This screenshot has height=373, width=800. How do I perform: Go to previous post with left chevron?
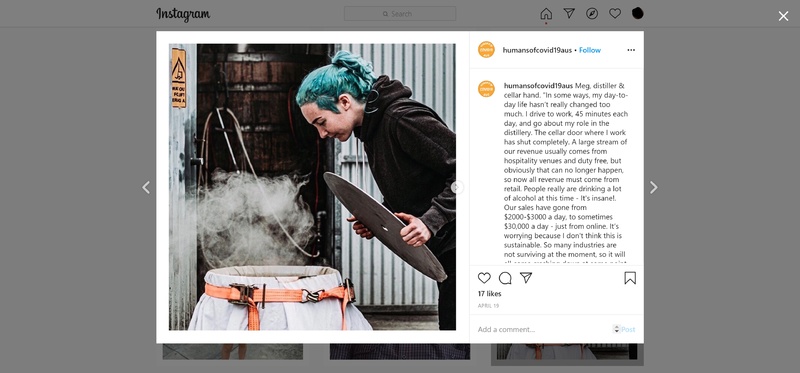point(146,187)
